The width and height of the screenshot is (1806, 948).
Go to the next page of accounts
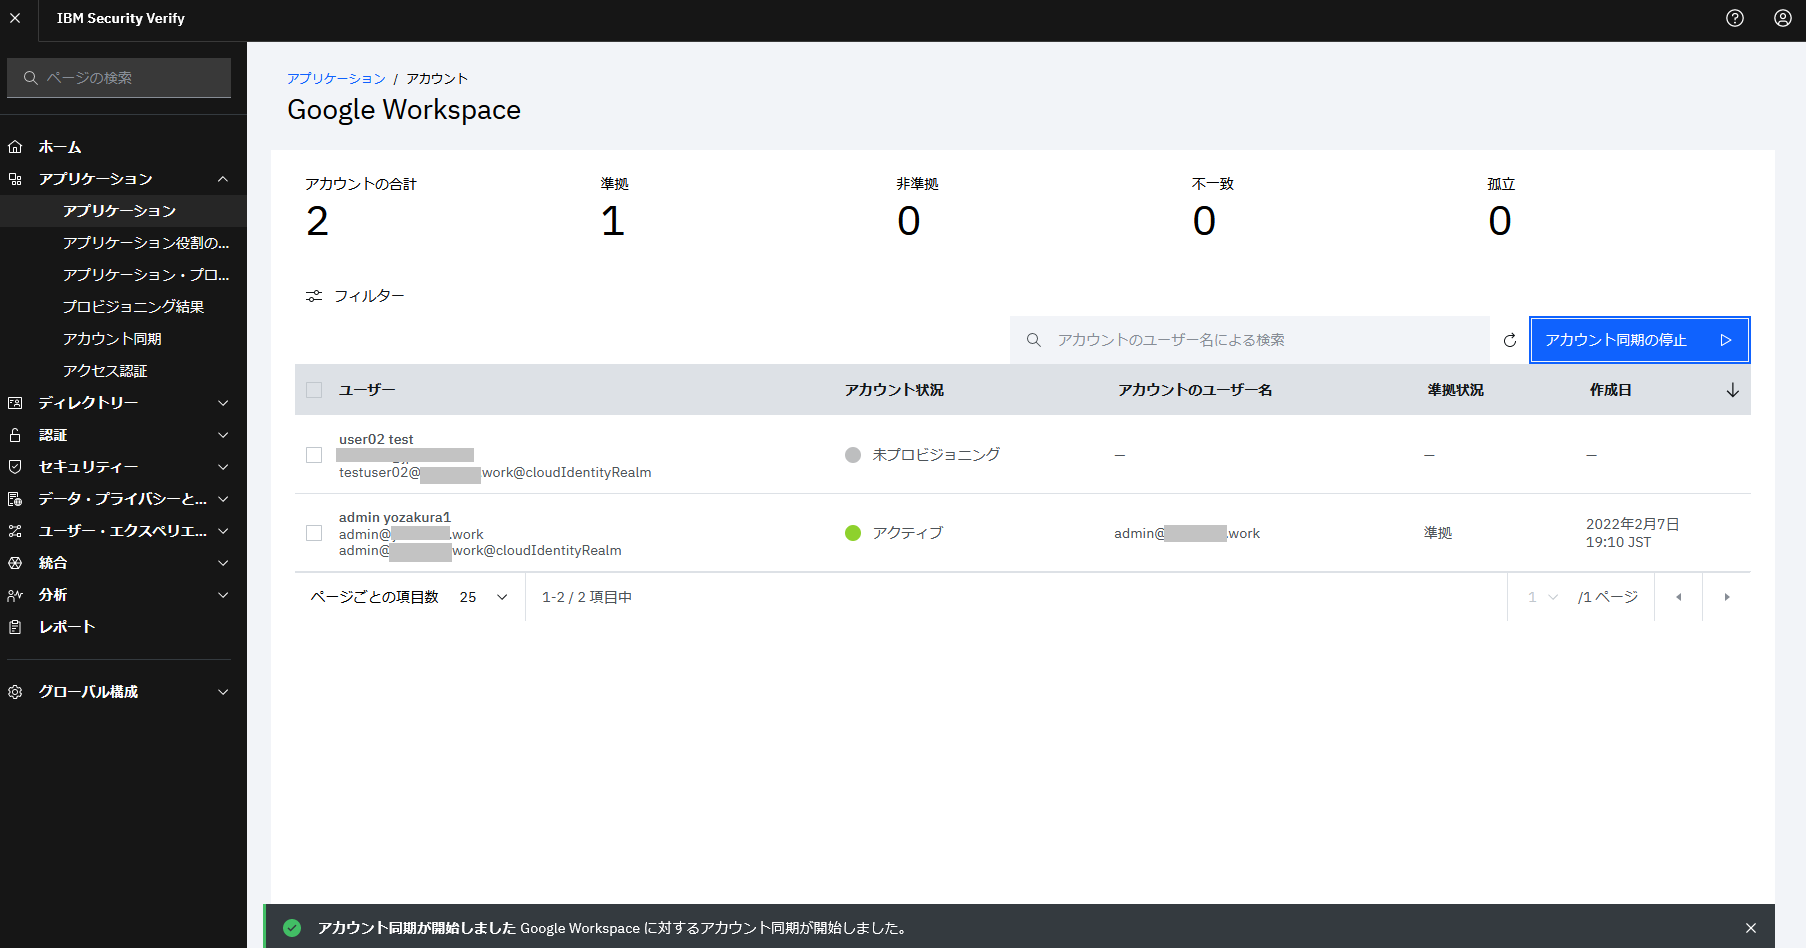coord(1727,597)
